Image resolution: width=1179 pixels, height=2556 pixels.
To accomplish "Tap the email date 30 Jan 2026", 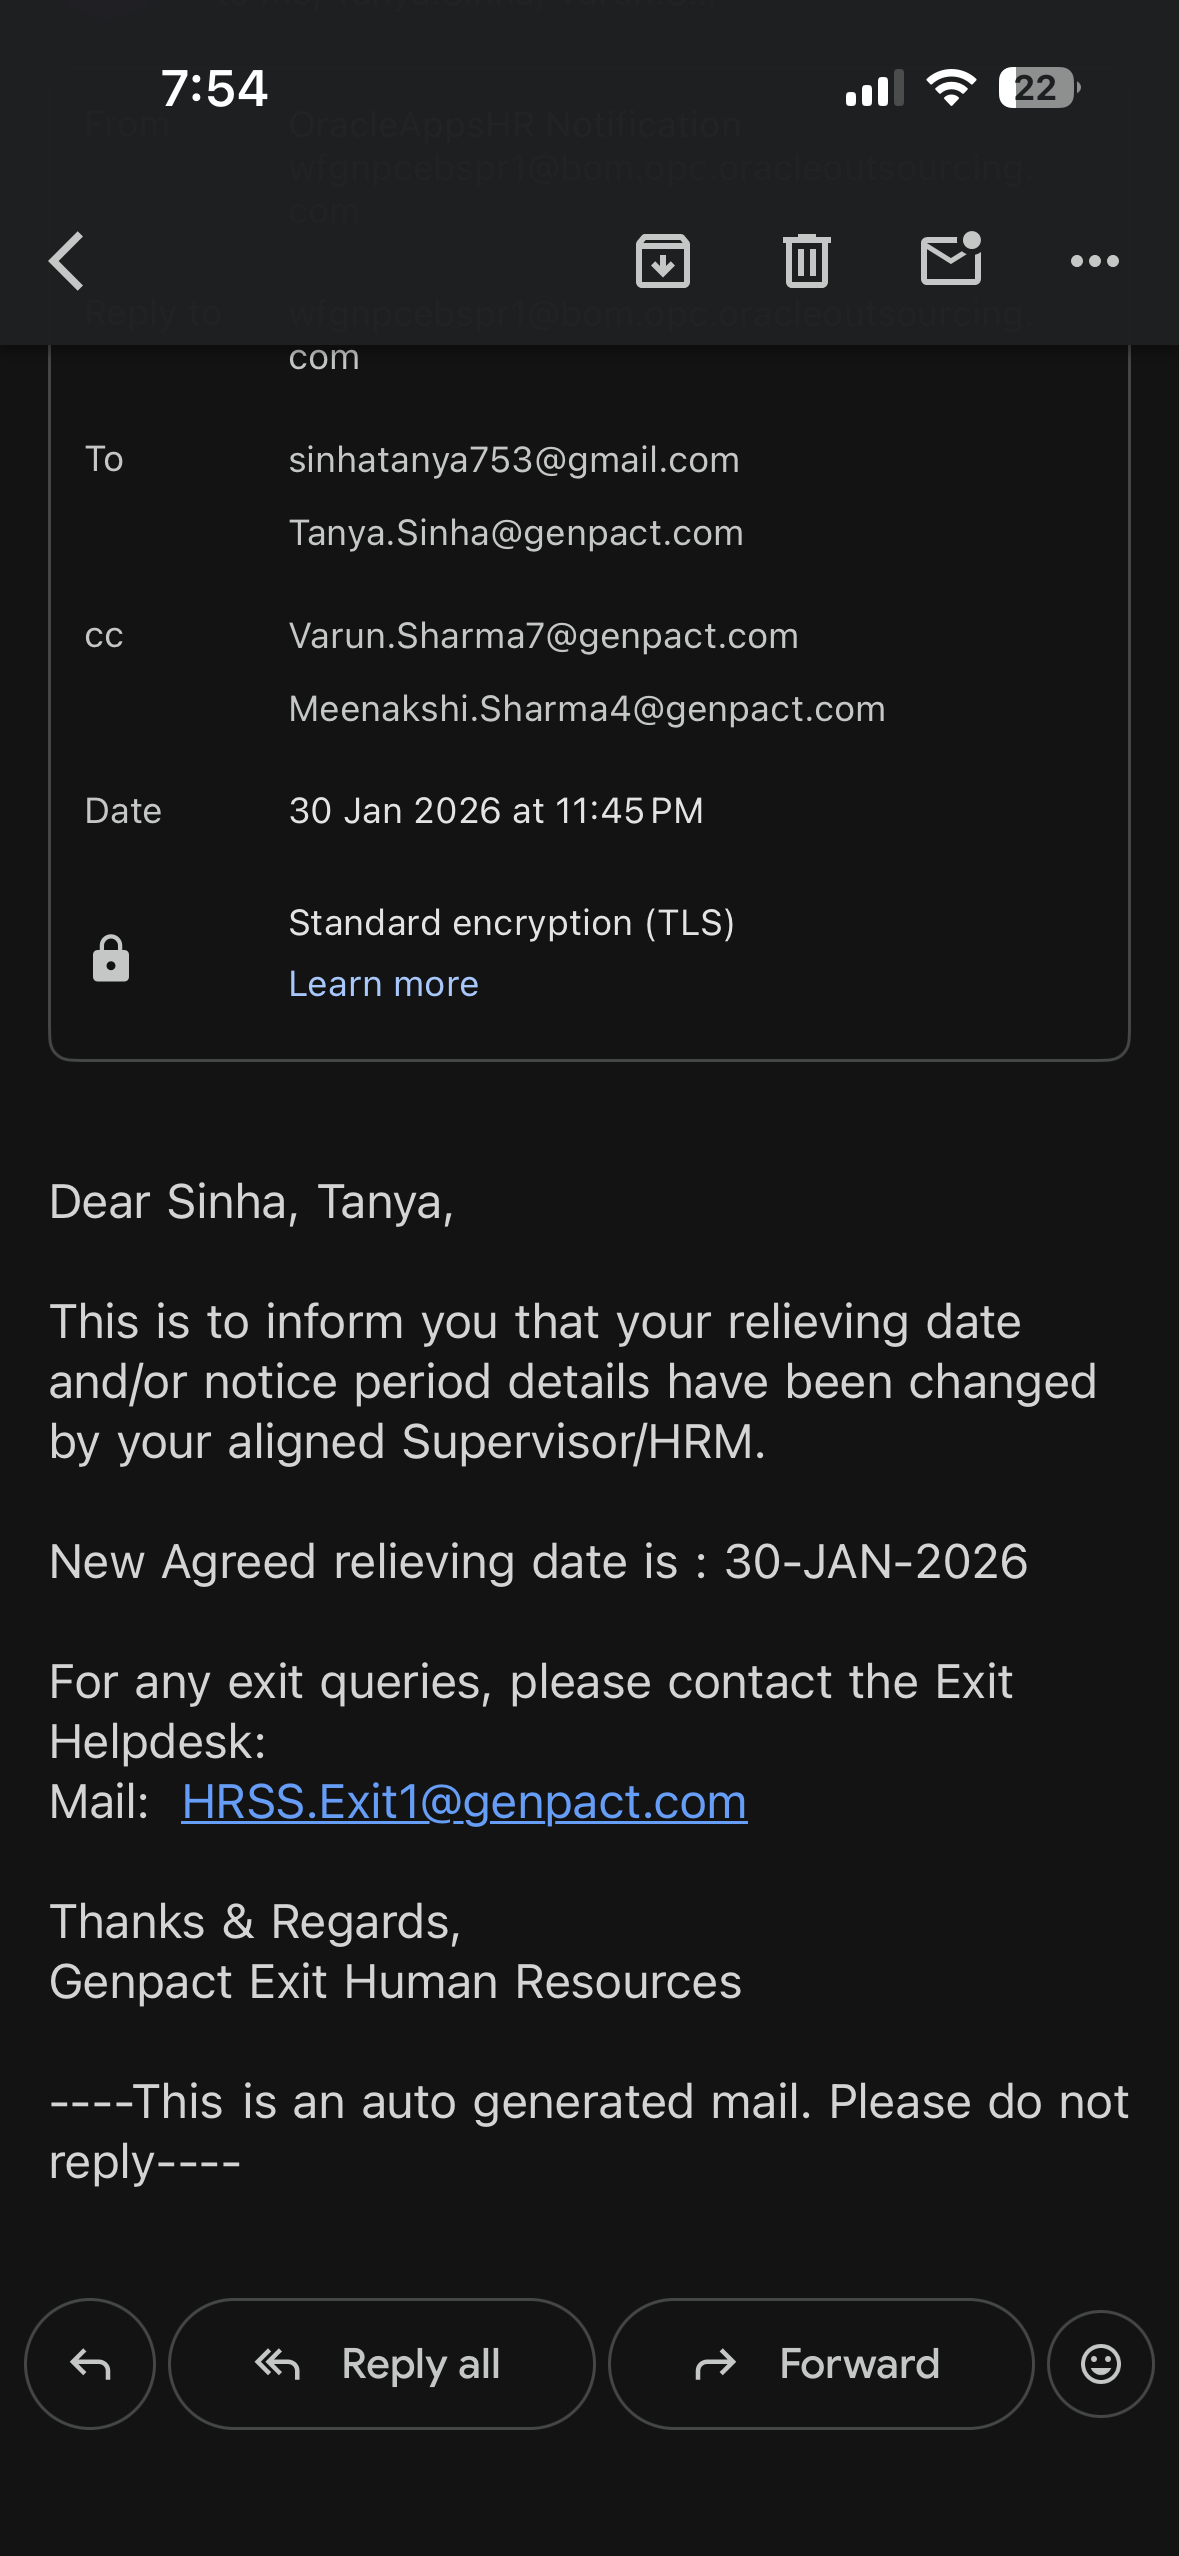I will (x=496, y=811).
